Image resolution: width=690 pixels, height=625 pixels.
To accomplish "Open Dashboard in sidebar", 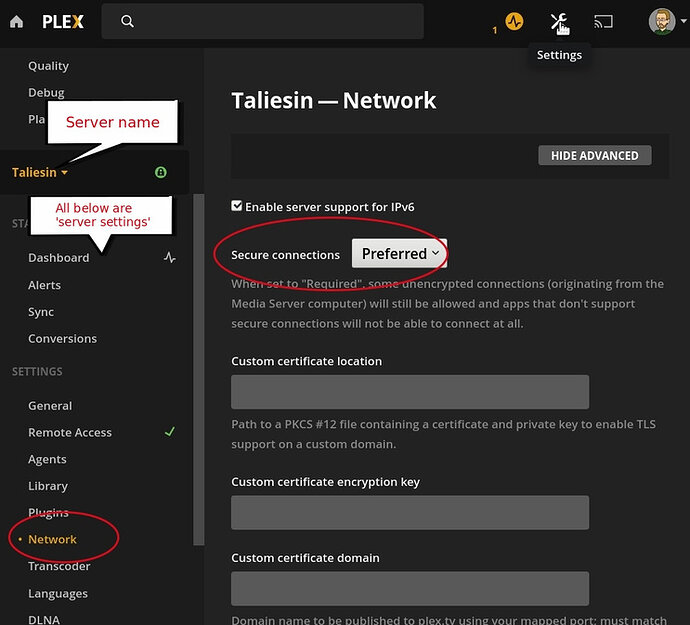I will pos(59,257).
